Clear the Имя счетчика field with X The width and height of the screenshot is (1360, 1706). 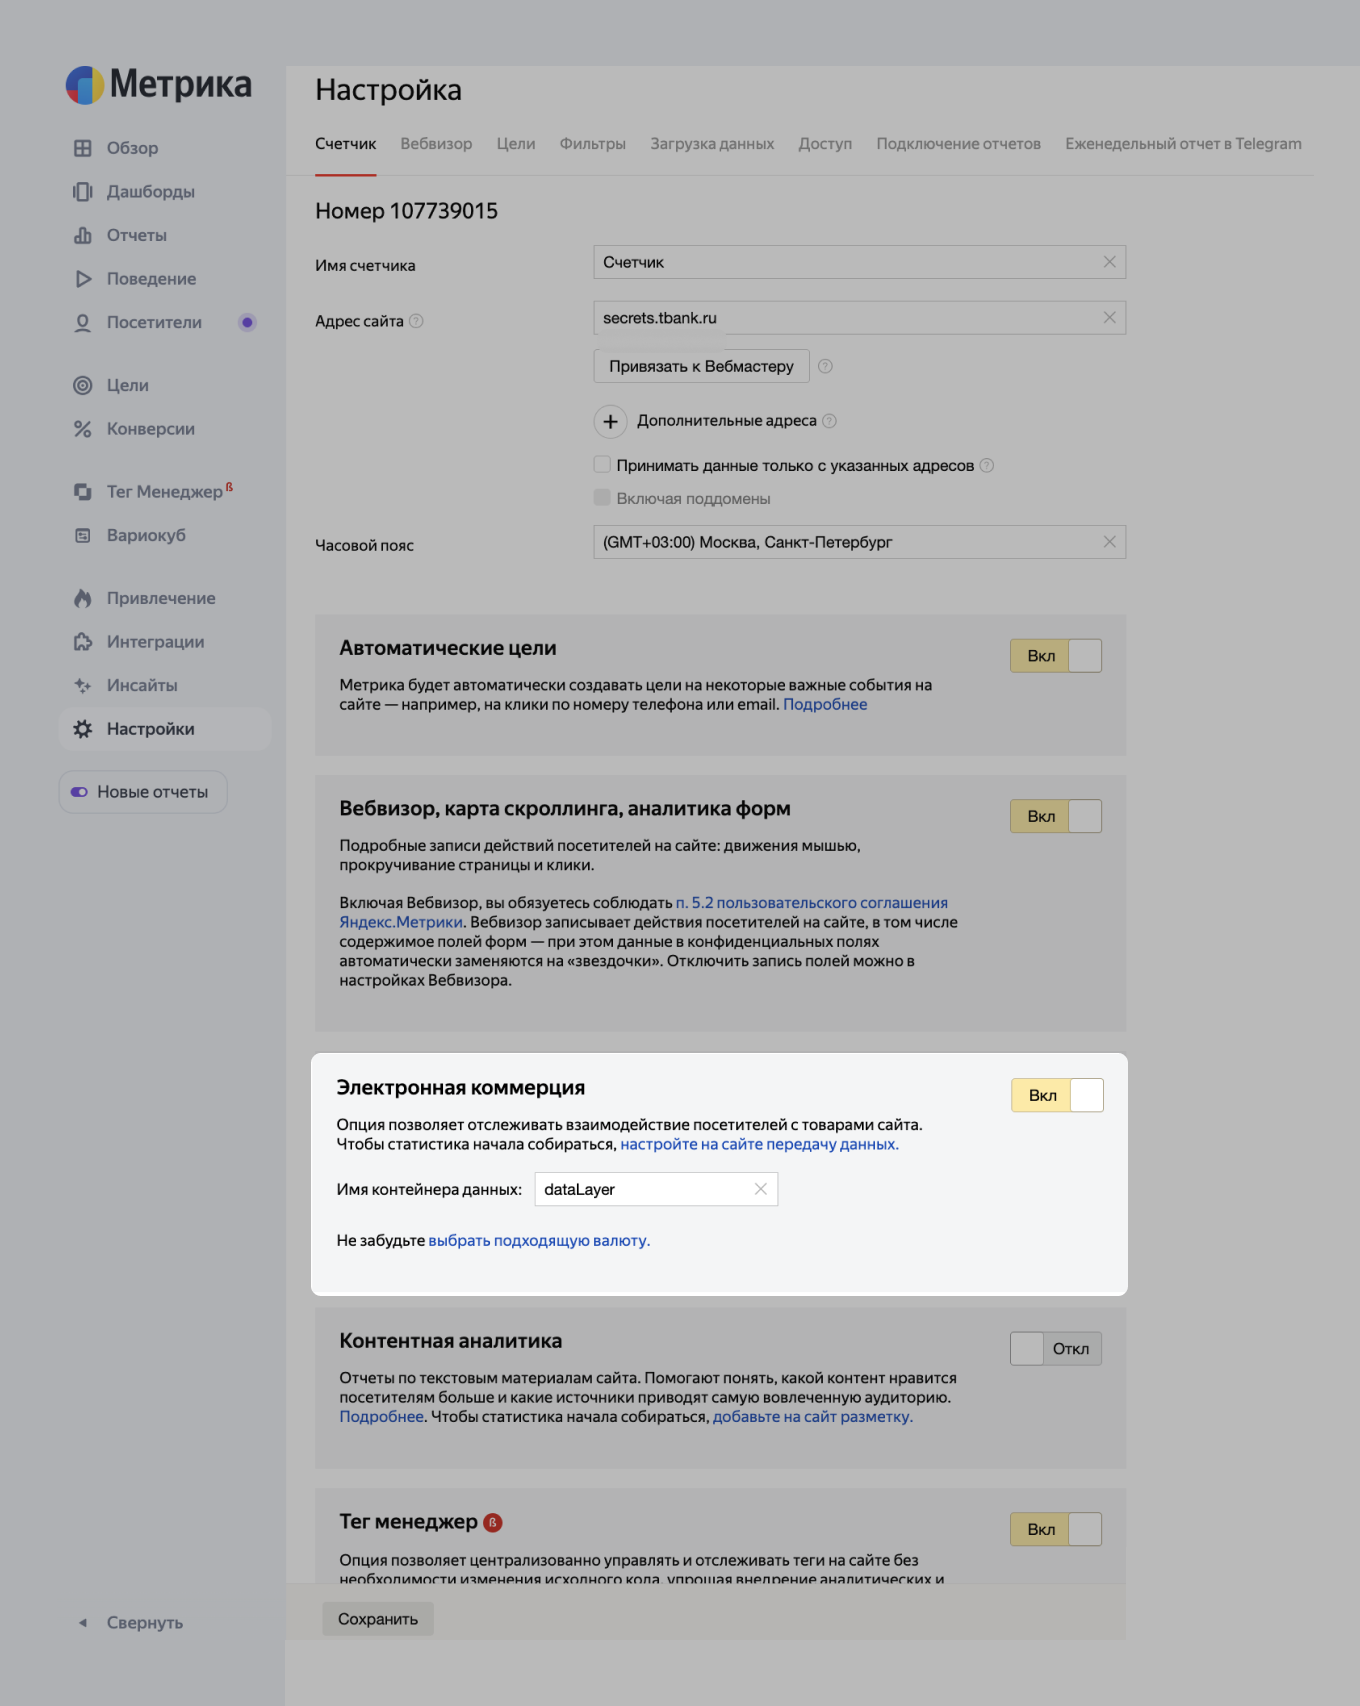pos(1109,262)
